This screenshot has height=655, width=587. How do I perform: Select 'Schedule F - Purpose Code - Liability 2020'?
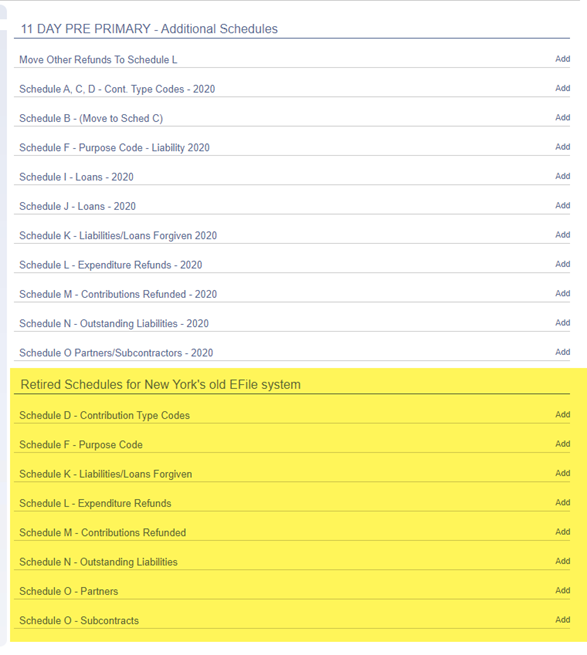point(114,147)
